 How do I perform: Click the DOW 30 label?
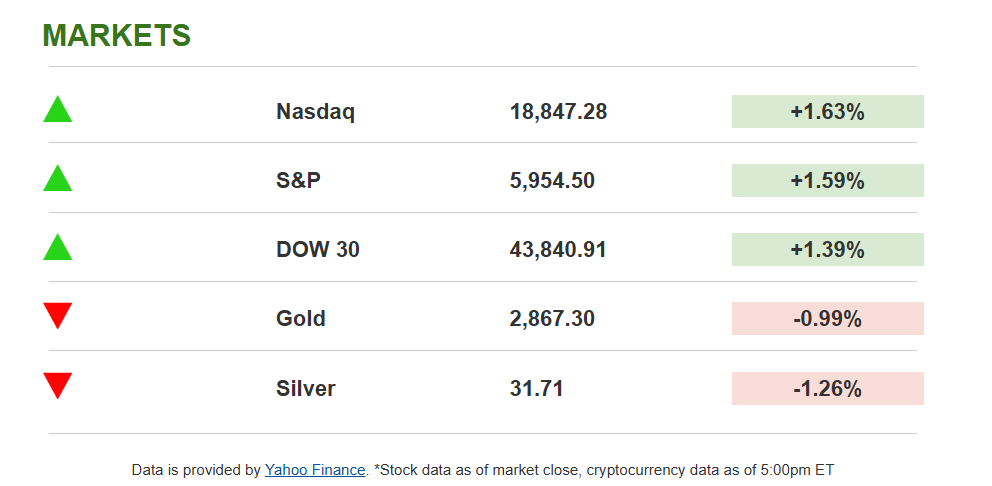click(x=317, y=250)
